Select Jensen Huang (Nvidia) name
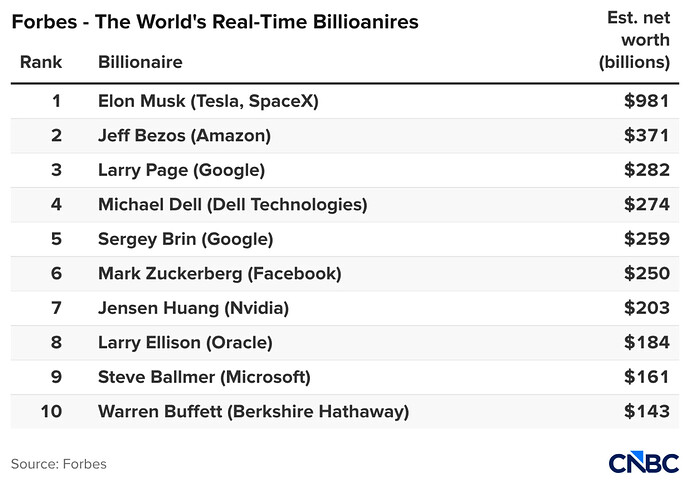The height and width of the screenshot is (488, 690). [194, 308]
